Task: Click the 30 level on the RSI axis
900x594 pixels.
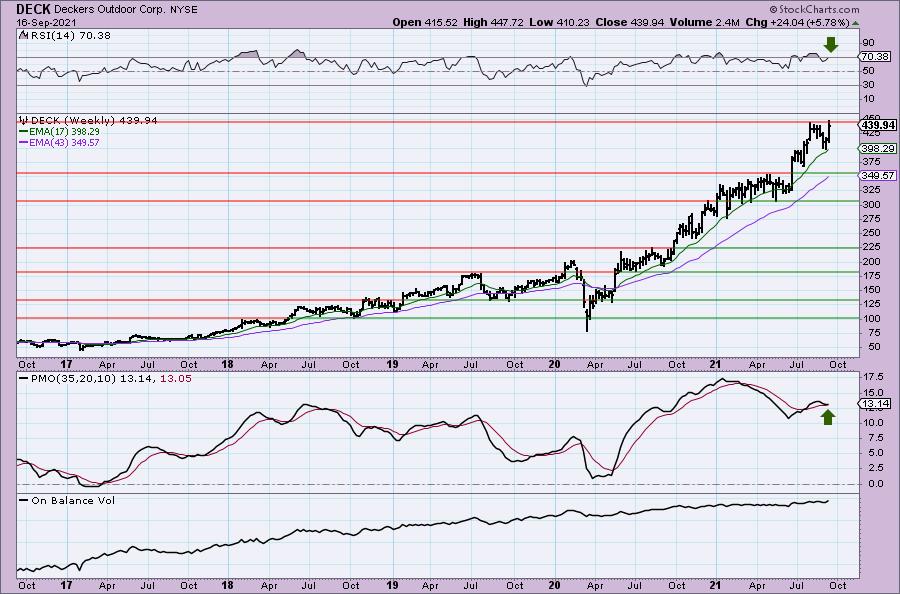Action: coord(868,85)
